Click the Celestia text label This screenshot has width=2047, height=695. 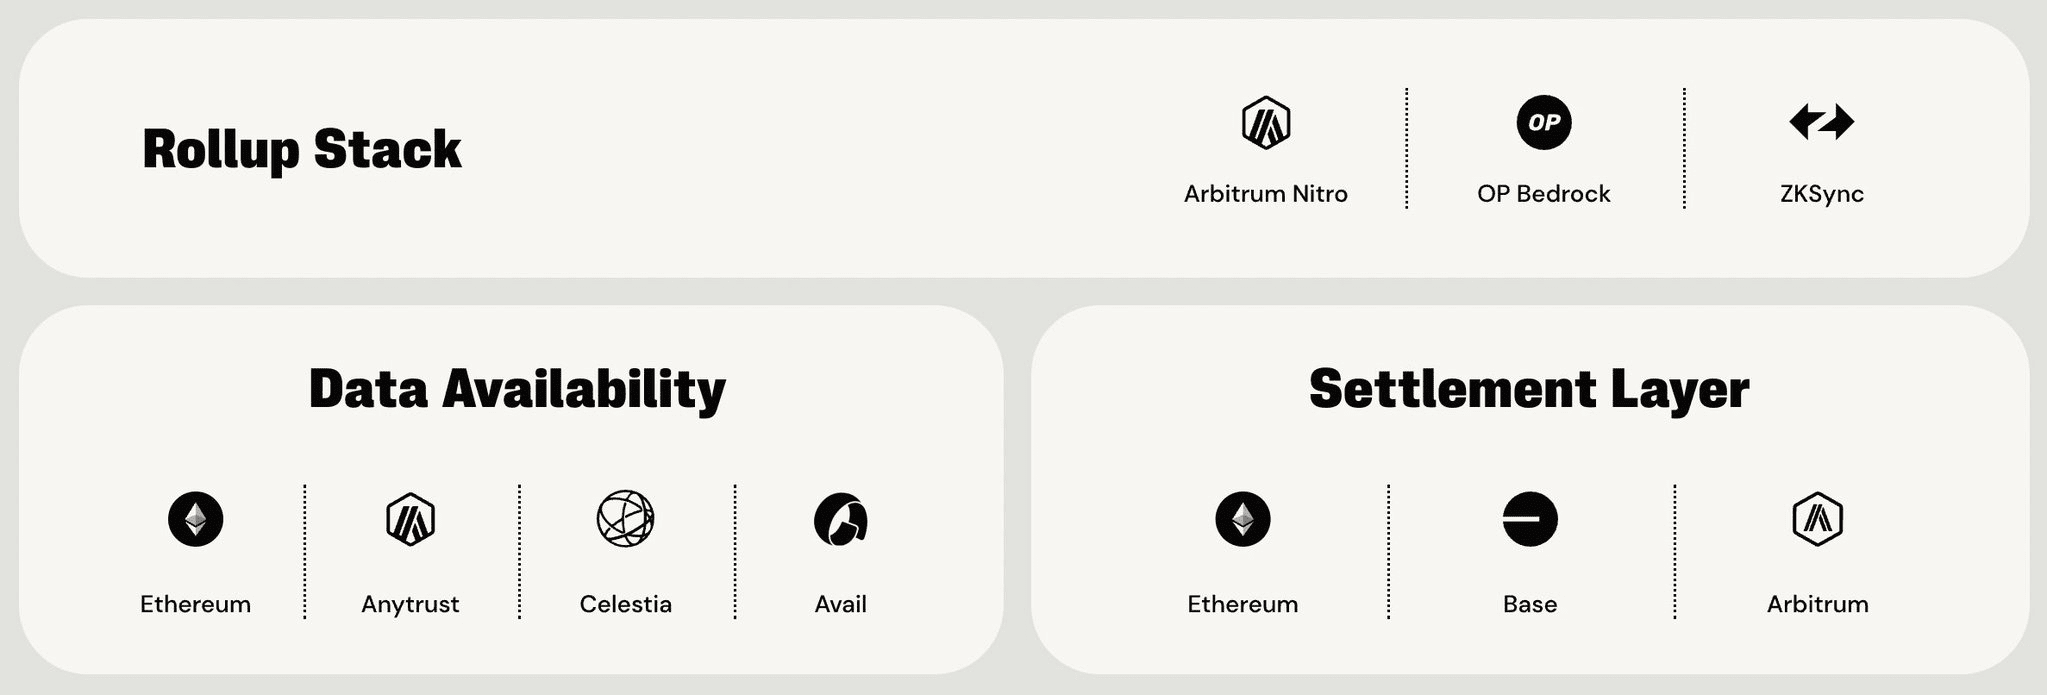pyautogui.click(x=625, y=604)
